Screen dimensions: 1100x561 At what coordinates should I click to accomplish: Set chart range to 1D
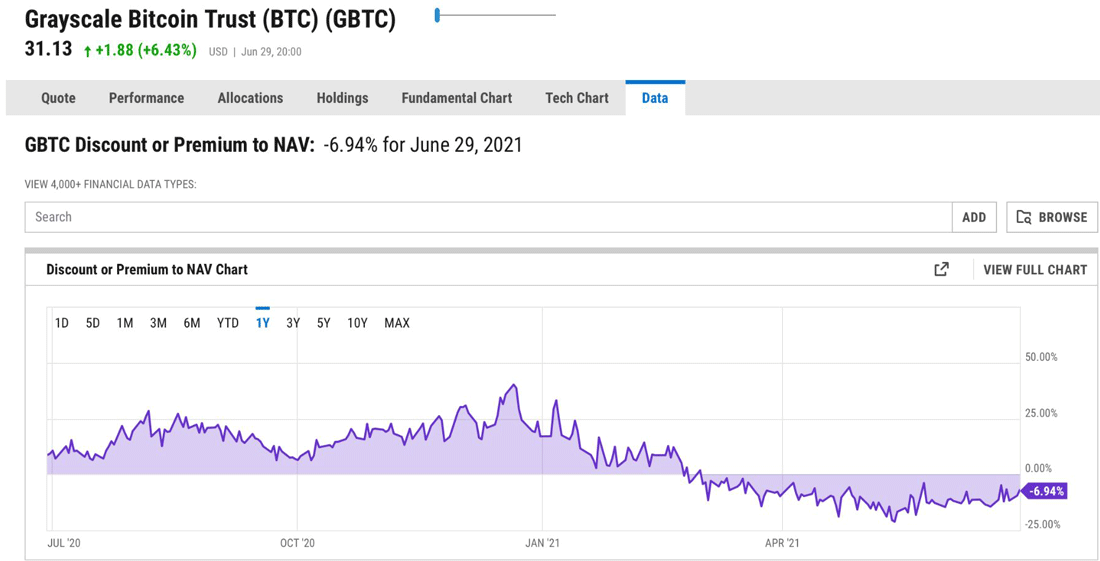click(62, 323)
